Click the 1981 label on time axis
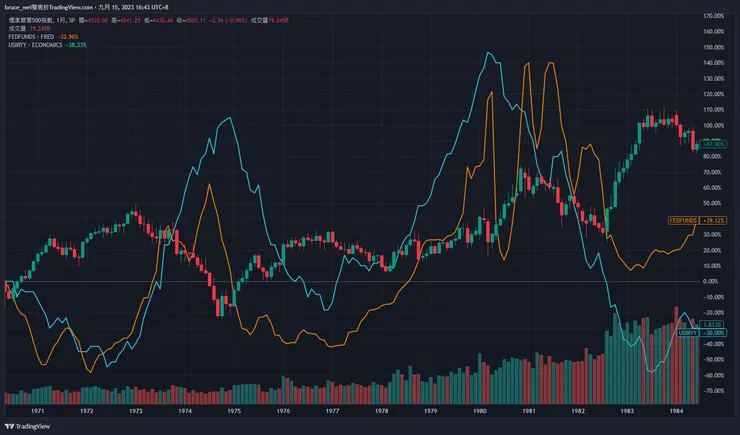 529,411
